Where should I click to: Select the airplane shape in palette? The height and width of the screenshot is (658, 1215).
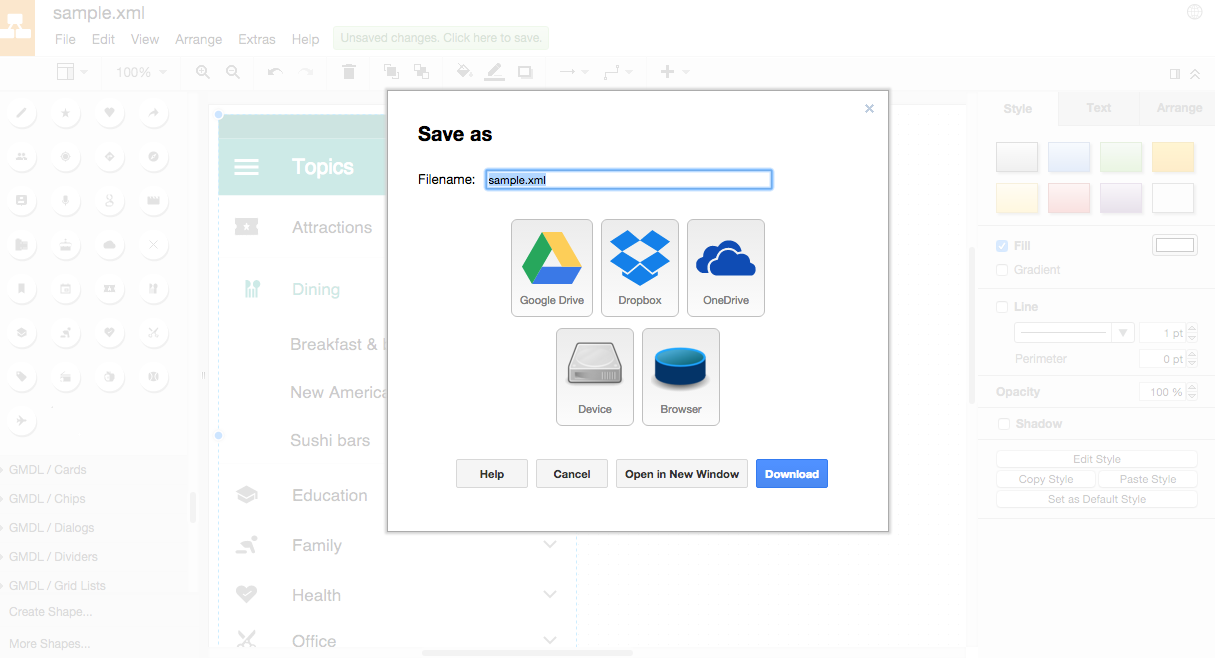[x=22, y=421]
